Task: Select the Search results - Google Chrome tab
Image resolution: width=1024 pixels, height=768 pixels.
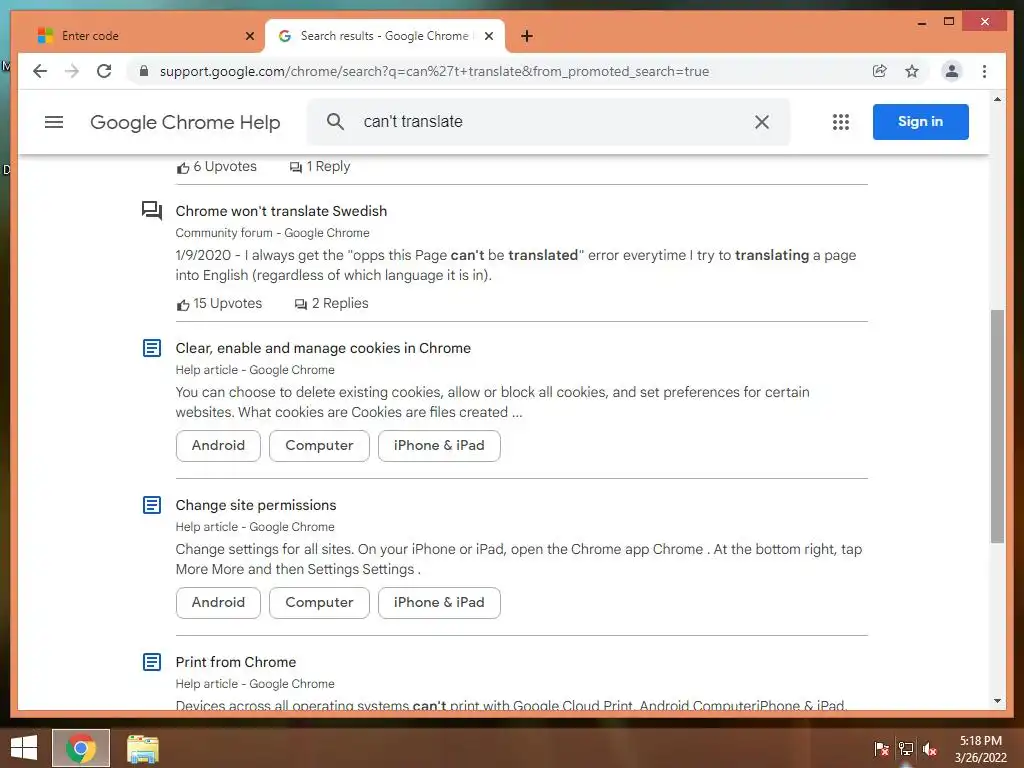Action: 385,36
